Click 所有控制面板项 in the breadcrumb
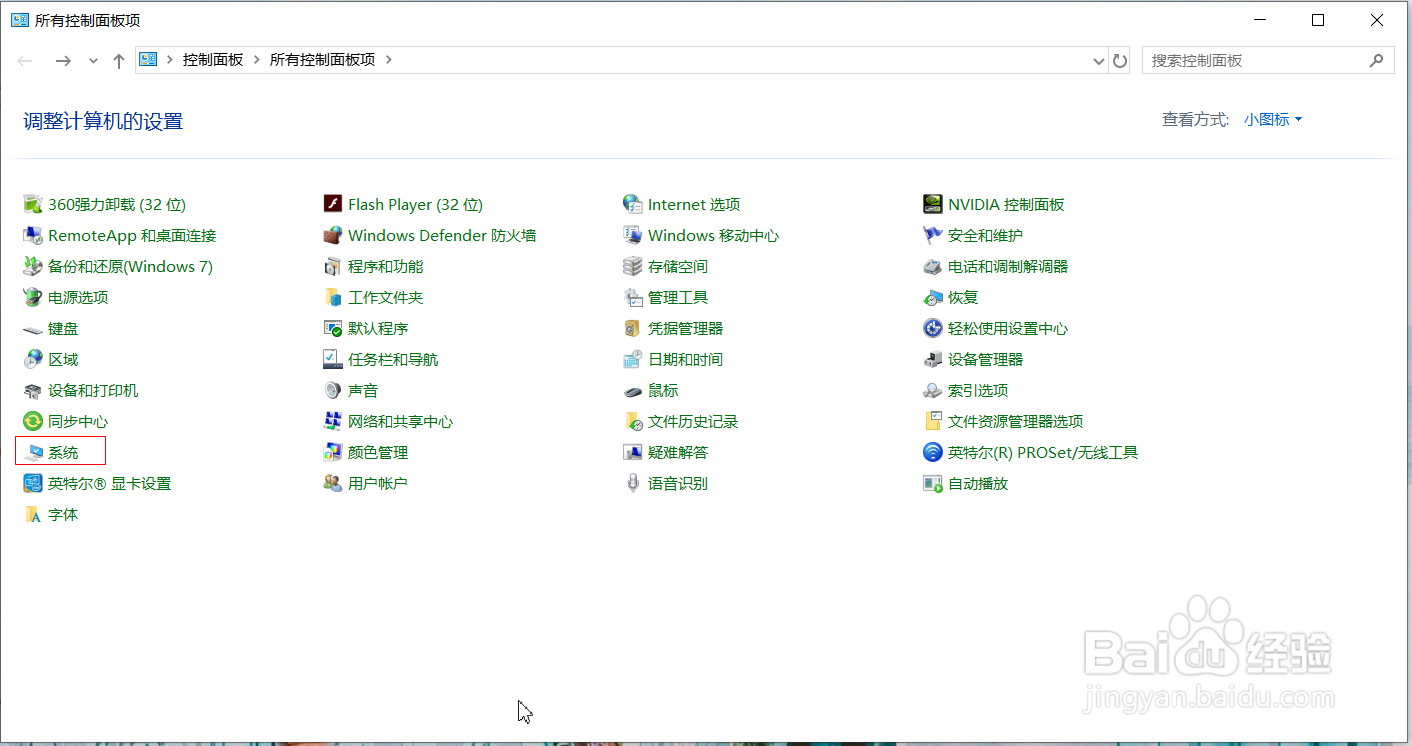 tap(323, 60)
